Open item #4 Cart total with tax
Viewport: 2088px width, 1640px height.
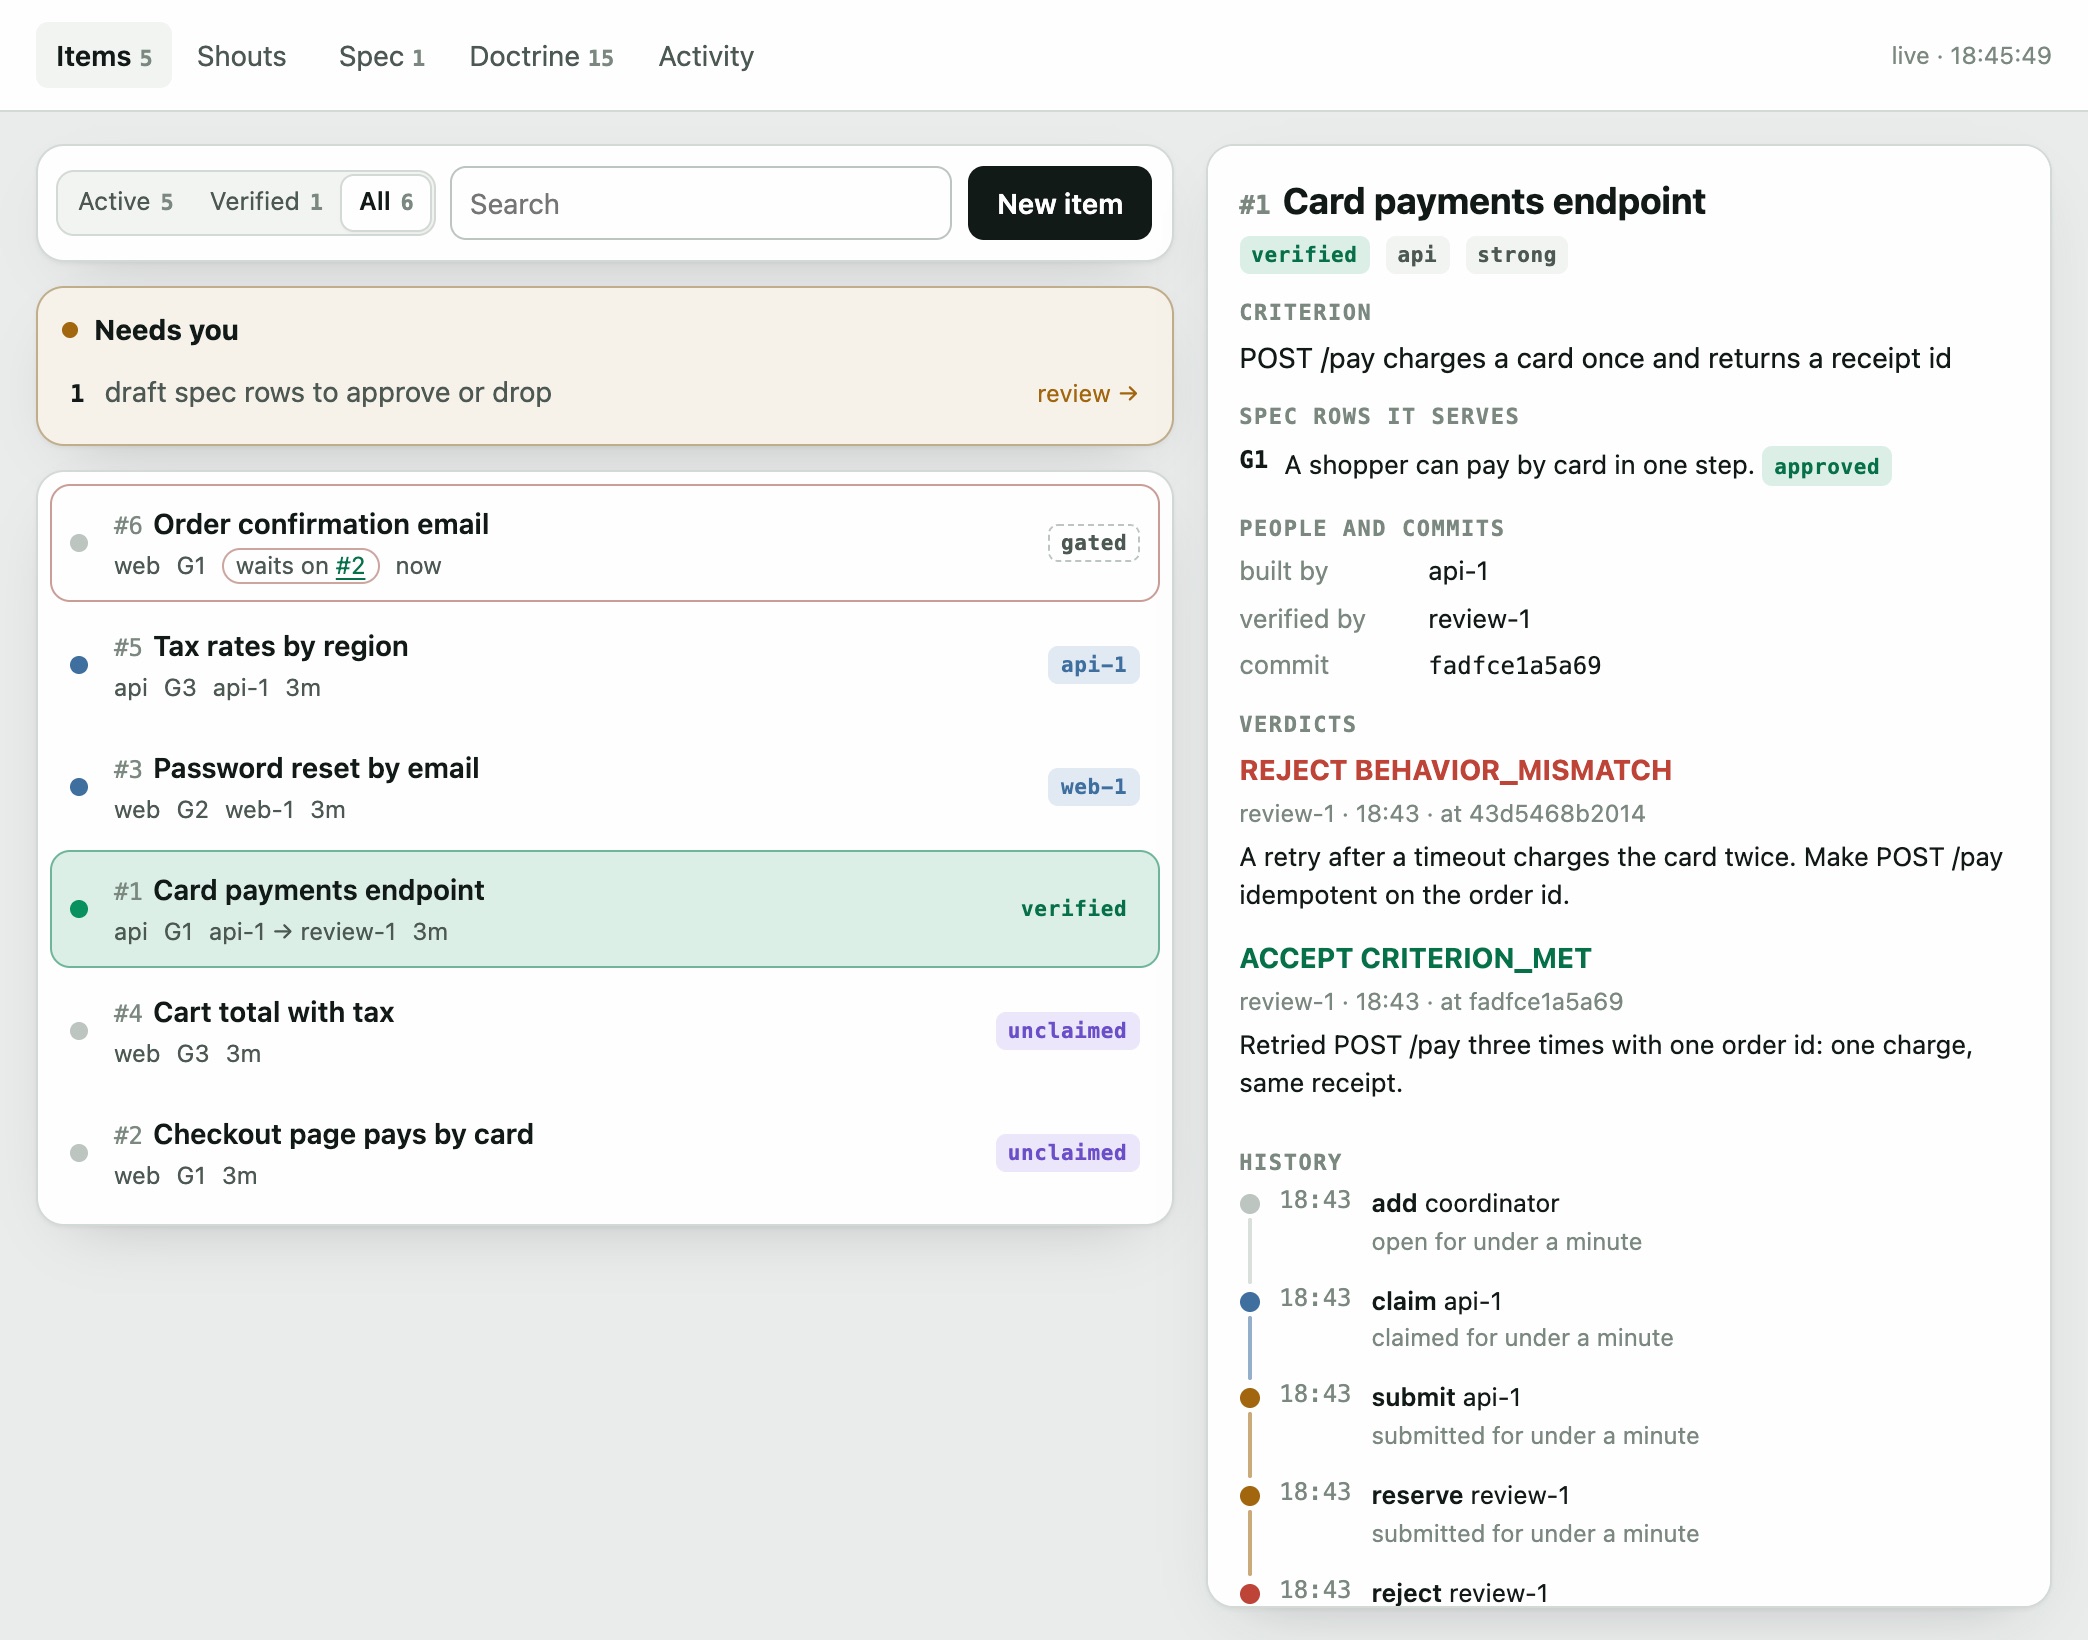605,1031
